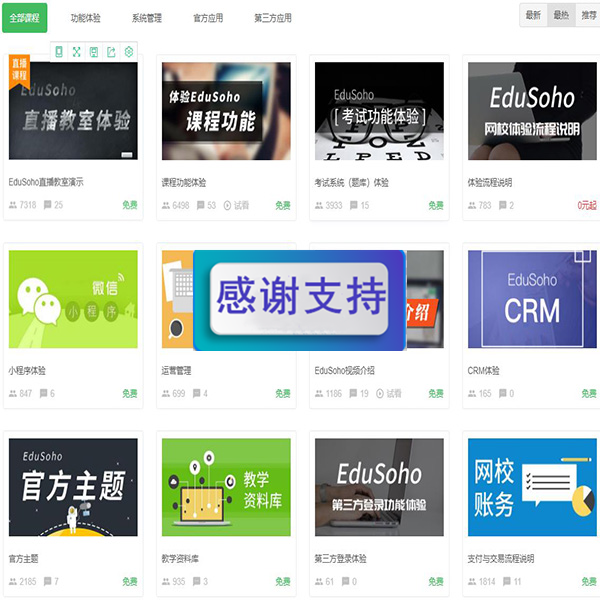Viewport: 600px width, 600px height.
Task: Open the 第三方登录体验 course title link
Action: tap(341, 559)
